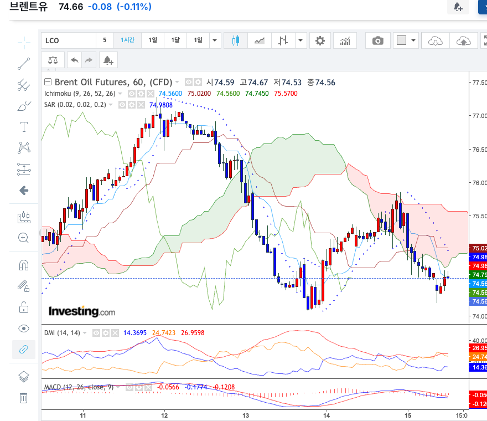Click the zoom out magnifier icon
Image resolution: width=487 pixels, height=421 pixels.
pos(24,238)
